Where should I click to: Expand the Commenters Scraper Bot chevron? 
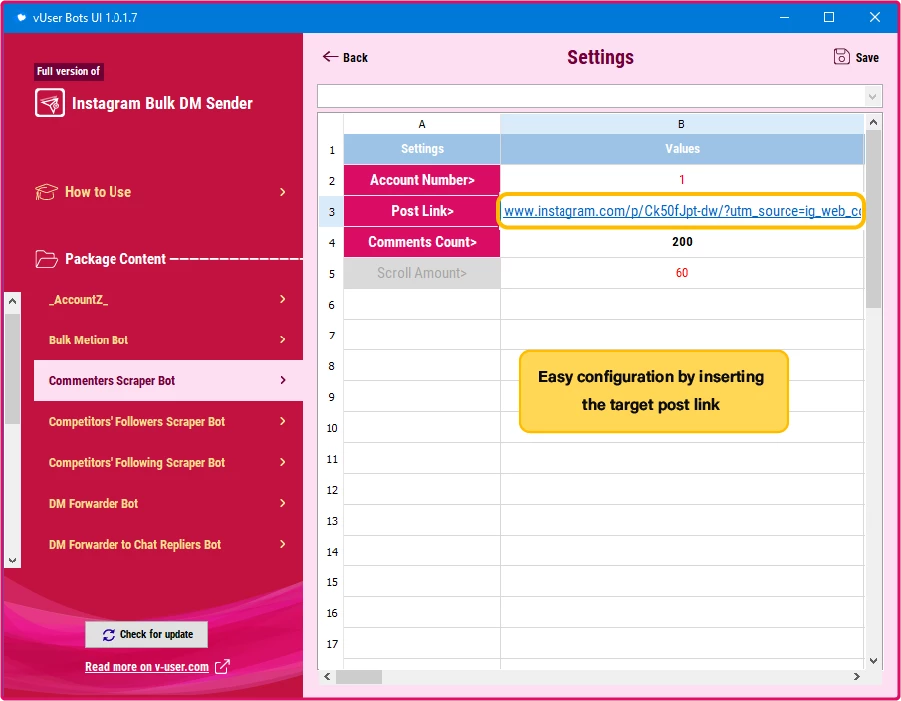tap(282, 380)
